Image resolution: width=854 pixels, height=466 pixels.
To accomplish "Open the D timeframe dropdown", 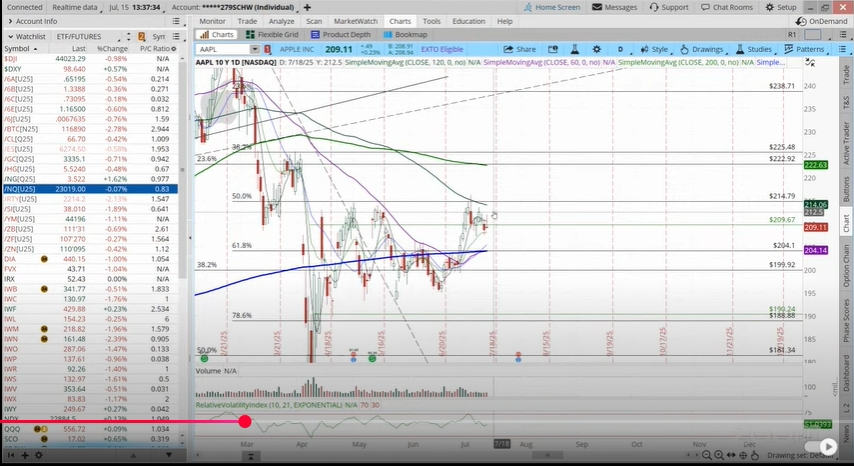I will [x=620, y=49].
